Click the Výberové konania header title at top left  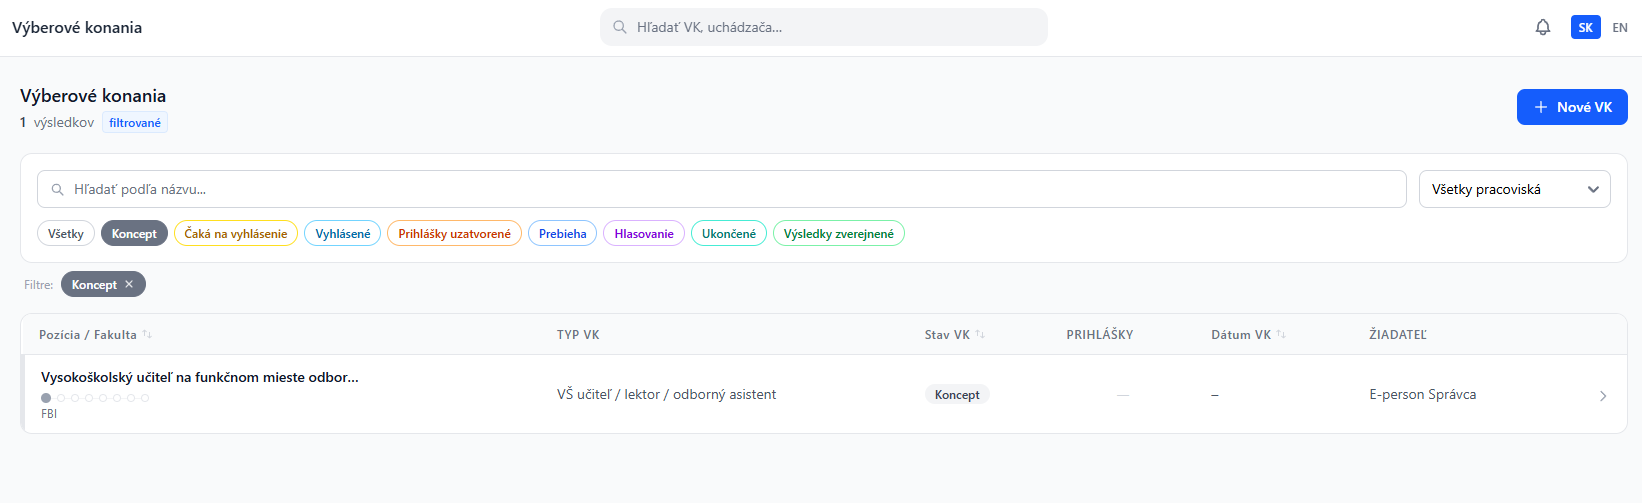click(77, 28)
